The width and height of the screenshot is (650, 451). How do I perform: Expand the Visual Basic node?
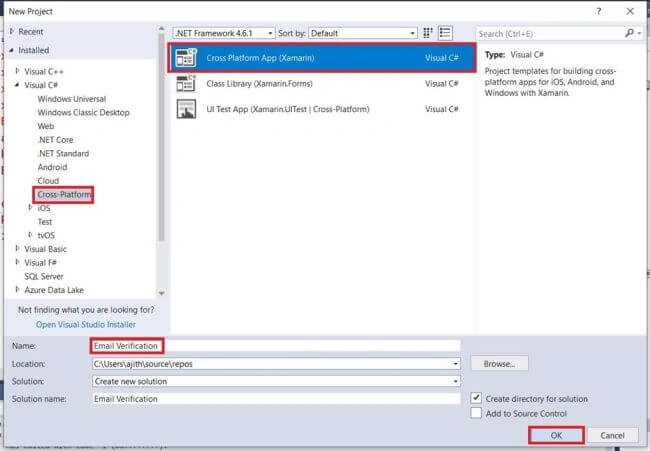[17, 248]
